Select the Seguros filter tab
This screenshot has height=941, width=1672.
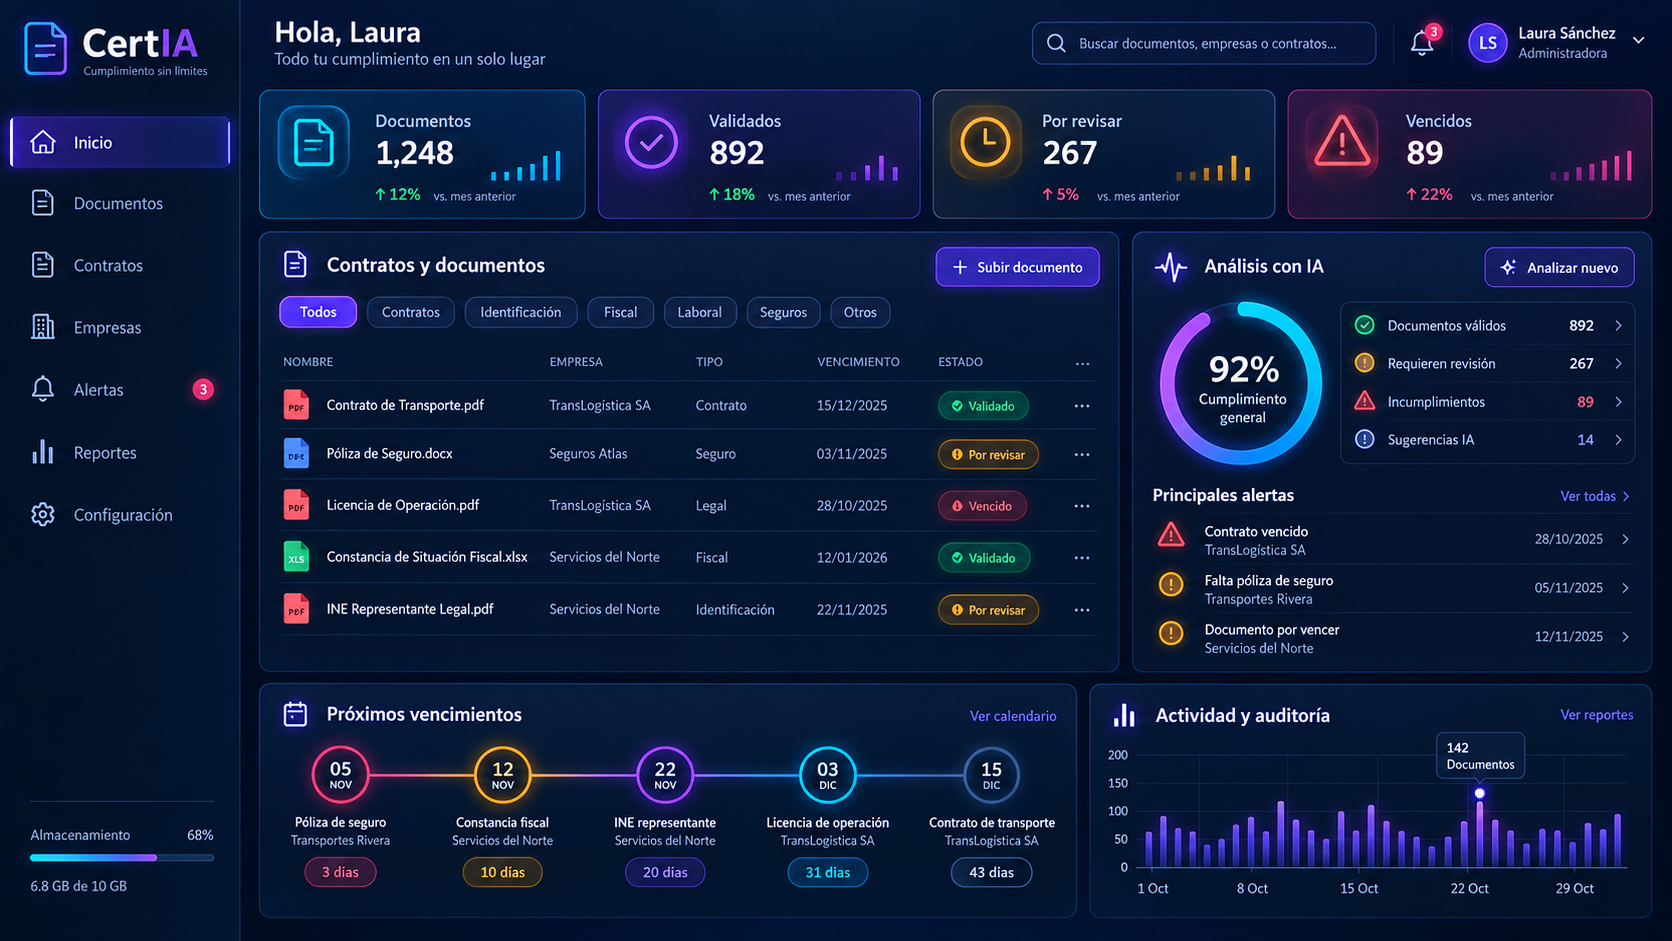[x=784, y=312]
